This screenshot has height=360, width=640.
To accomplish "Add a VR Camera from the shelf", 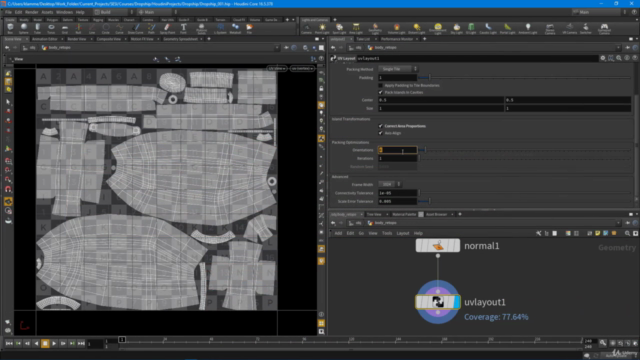I will click(x=569, y=29).
